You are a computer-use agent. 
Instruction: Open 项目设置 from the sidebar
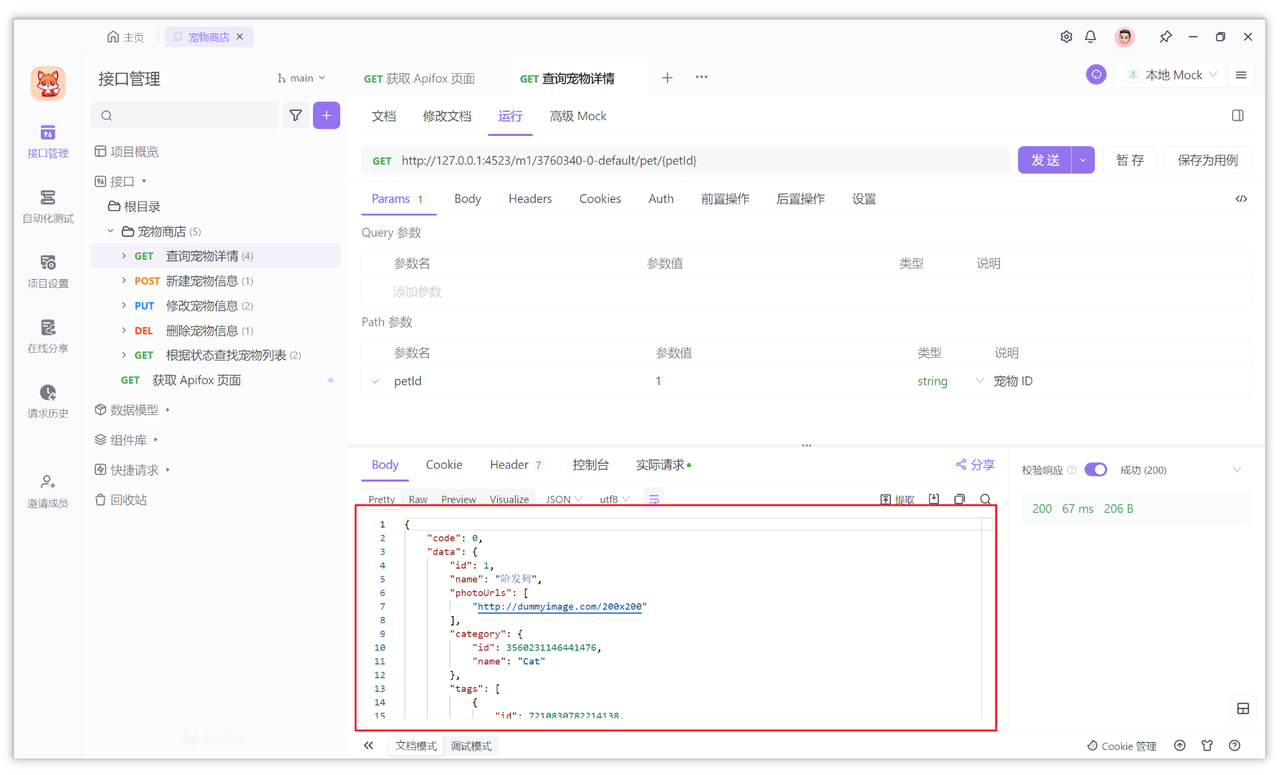pyautogui.click(x=48, y=271)
